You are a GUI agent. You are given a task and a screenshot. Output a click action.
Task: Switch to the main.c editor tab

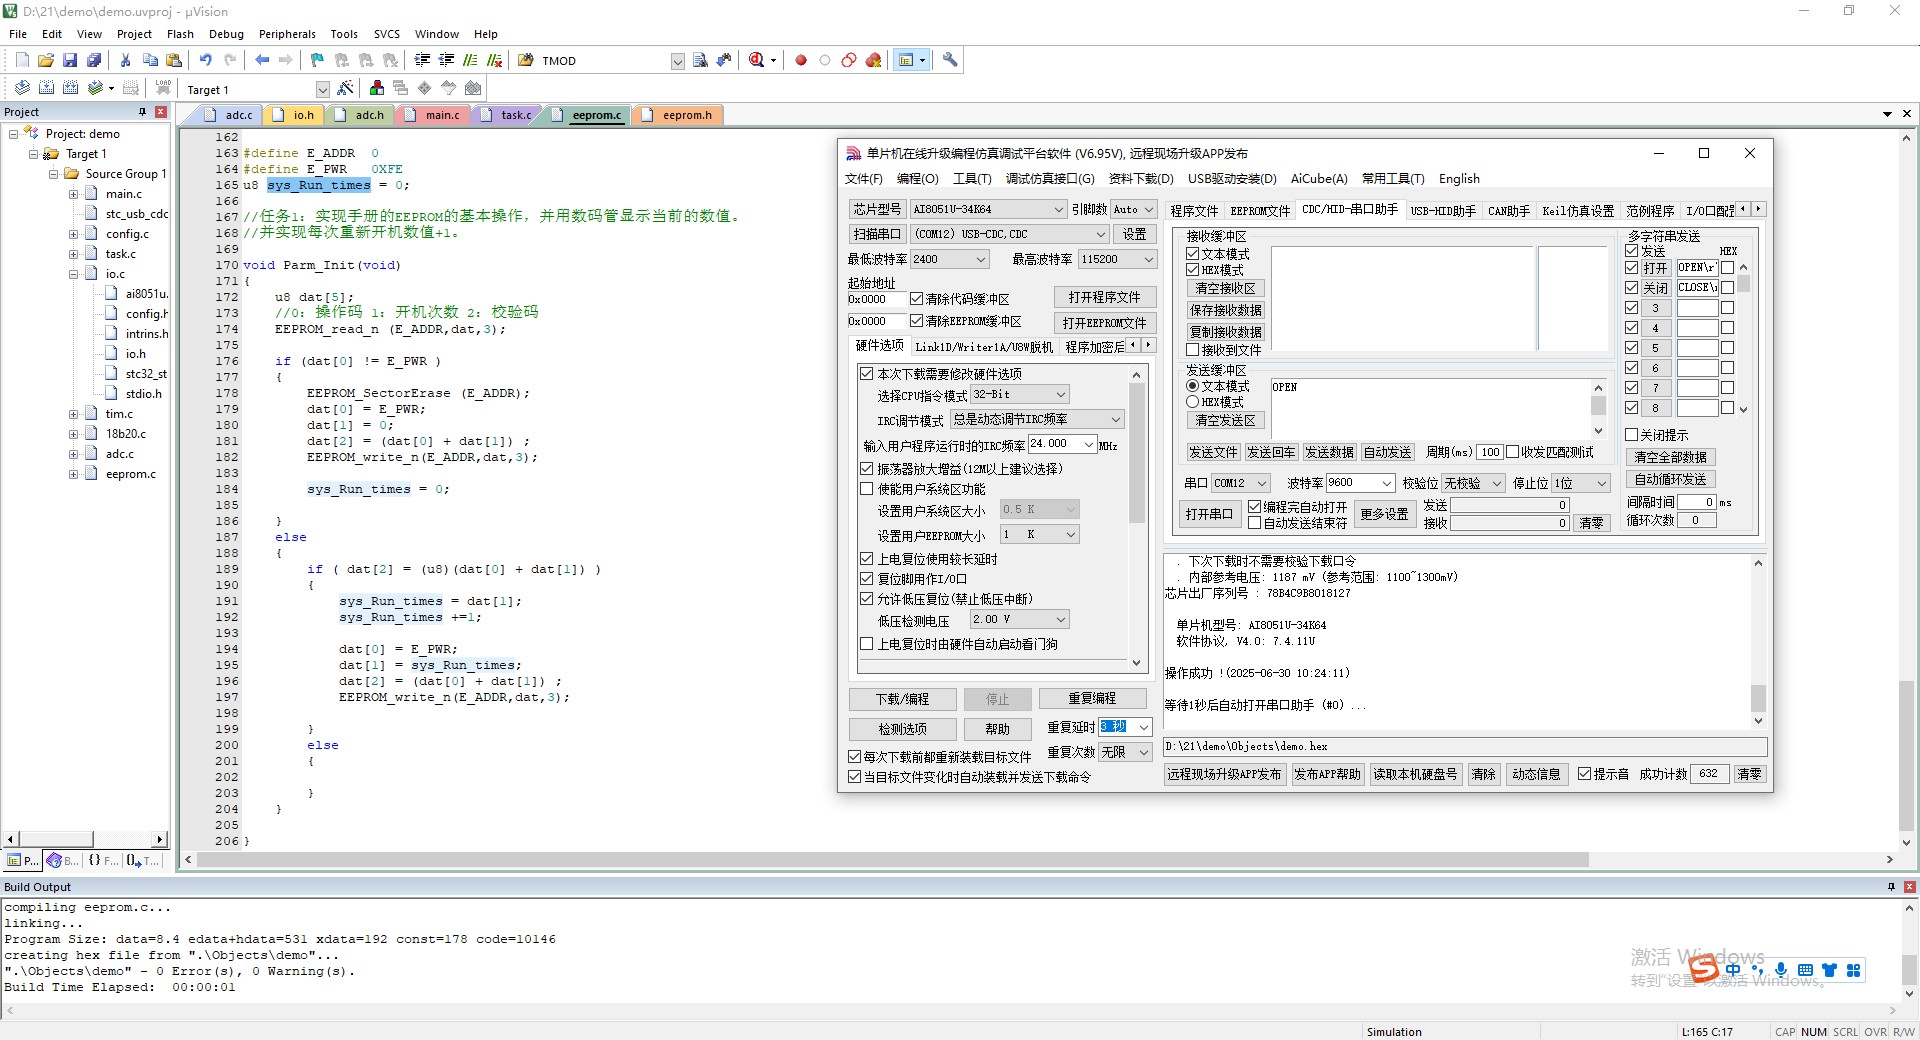coord(432,115)
